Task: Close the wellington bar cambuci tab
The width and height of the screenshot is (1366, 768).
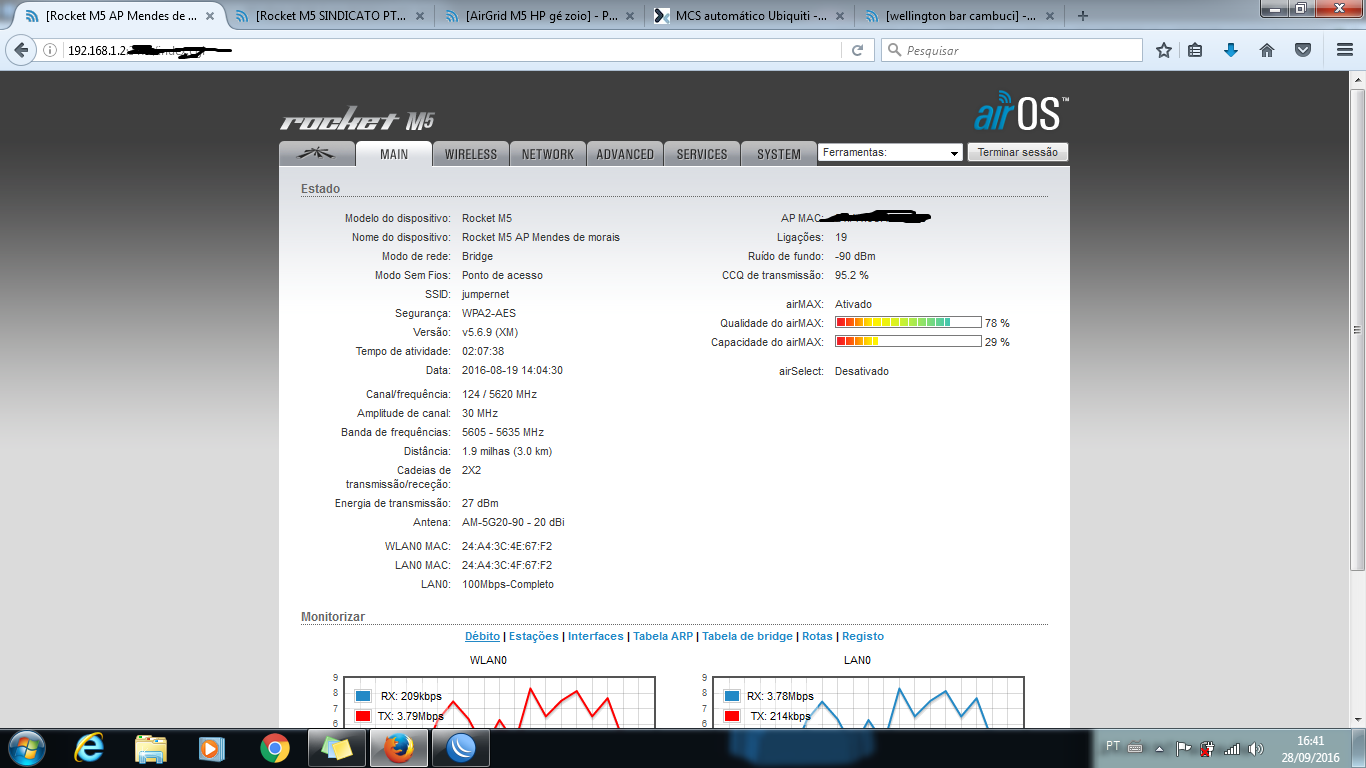Action: 1052,16
